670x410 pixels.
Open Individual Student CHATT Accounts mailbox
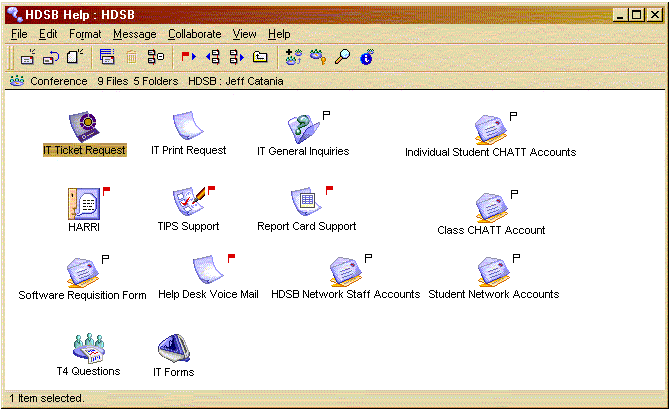(x=490, y=128)
